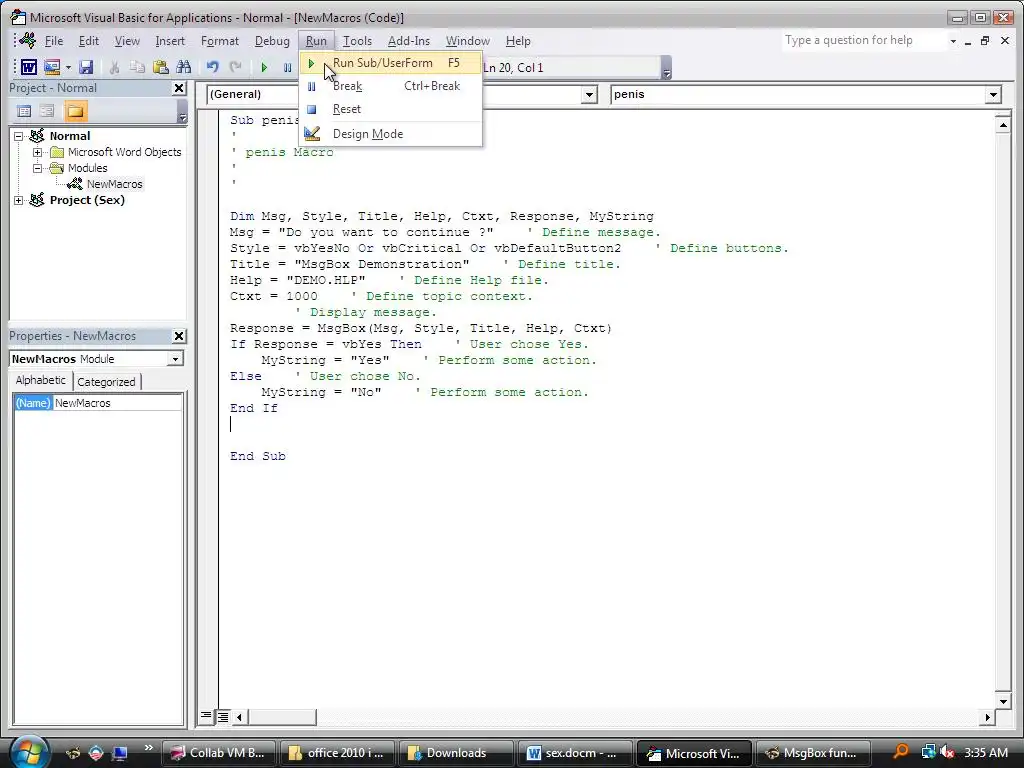1024x768 pixels.
Task: Click the vertical scrollbar down arrow
Action: pyautogui.click(x=1003, y=701)
